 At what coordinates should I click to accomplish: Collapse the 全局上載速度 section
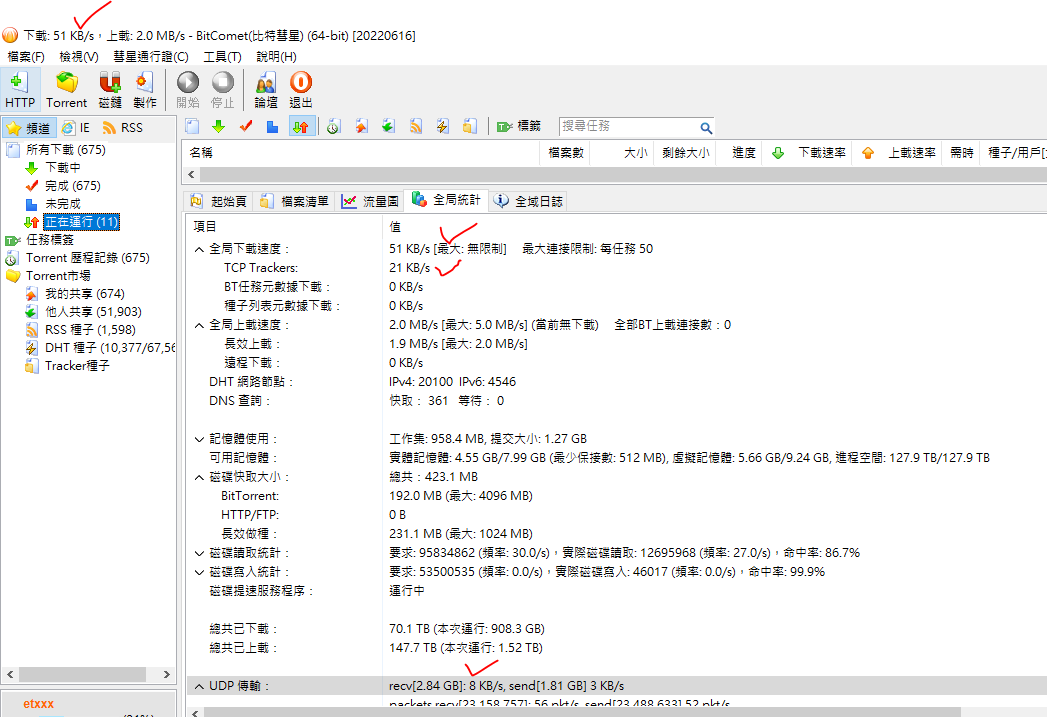199,325
